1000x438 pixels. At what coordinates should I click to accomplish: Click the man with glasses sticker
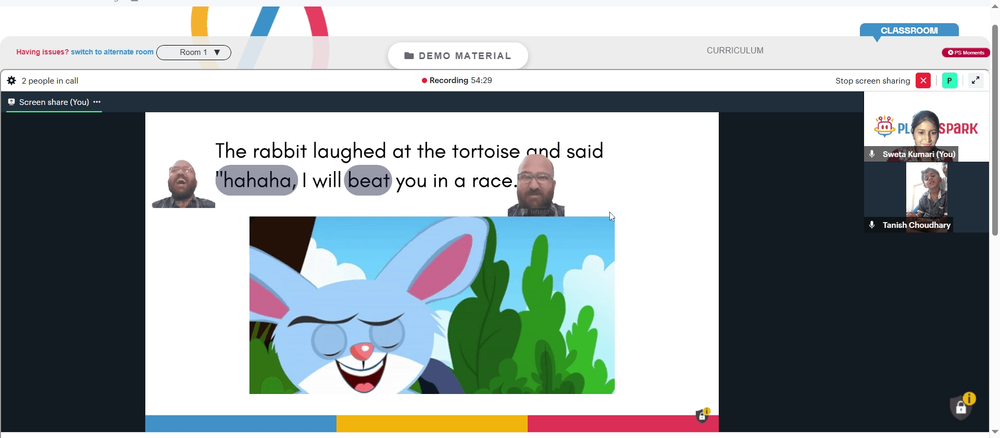click(536, 186)
